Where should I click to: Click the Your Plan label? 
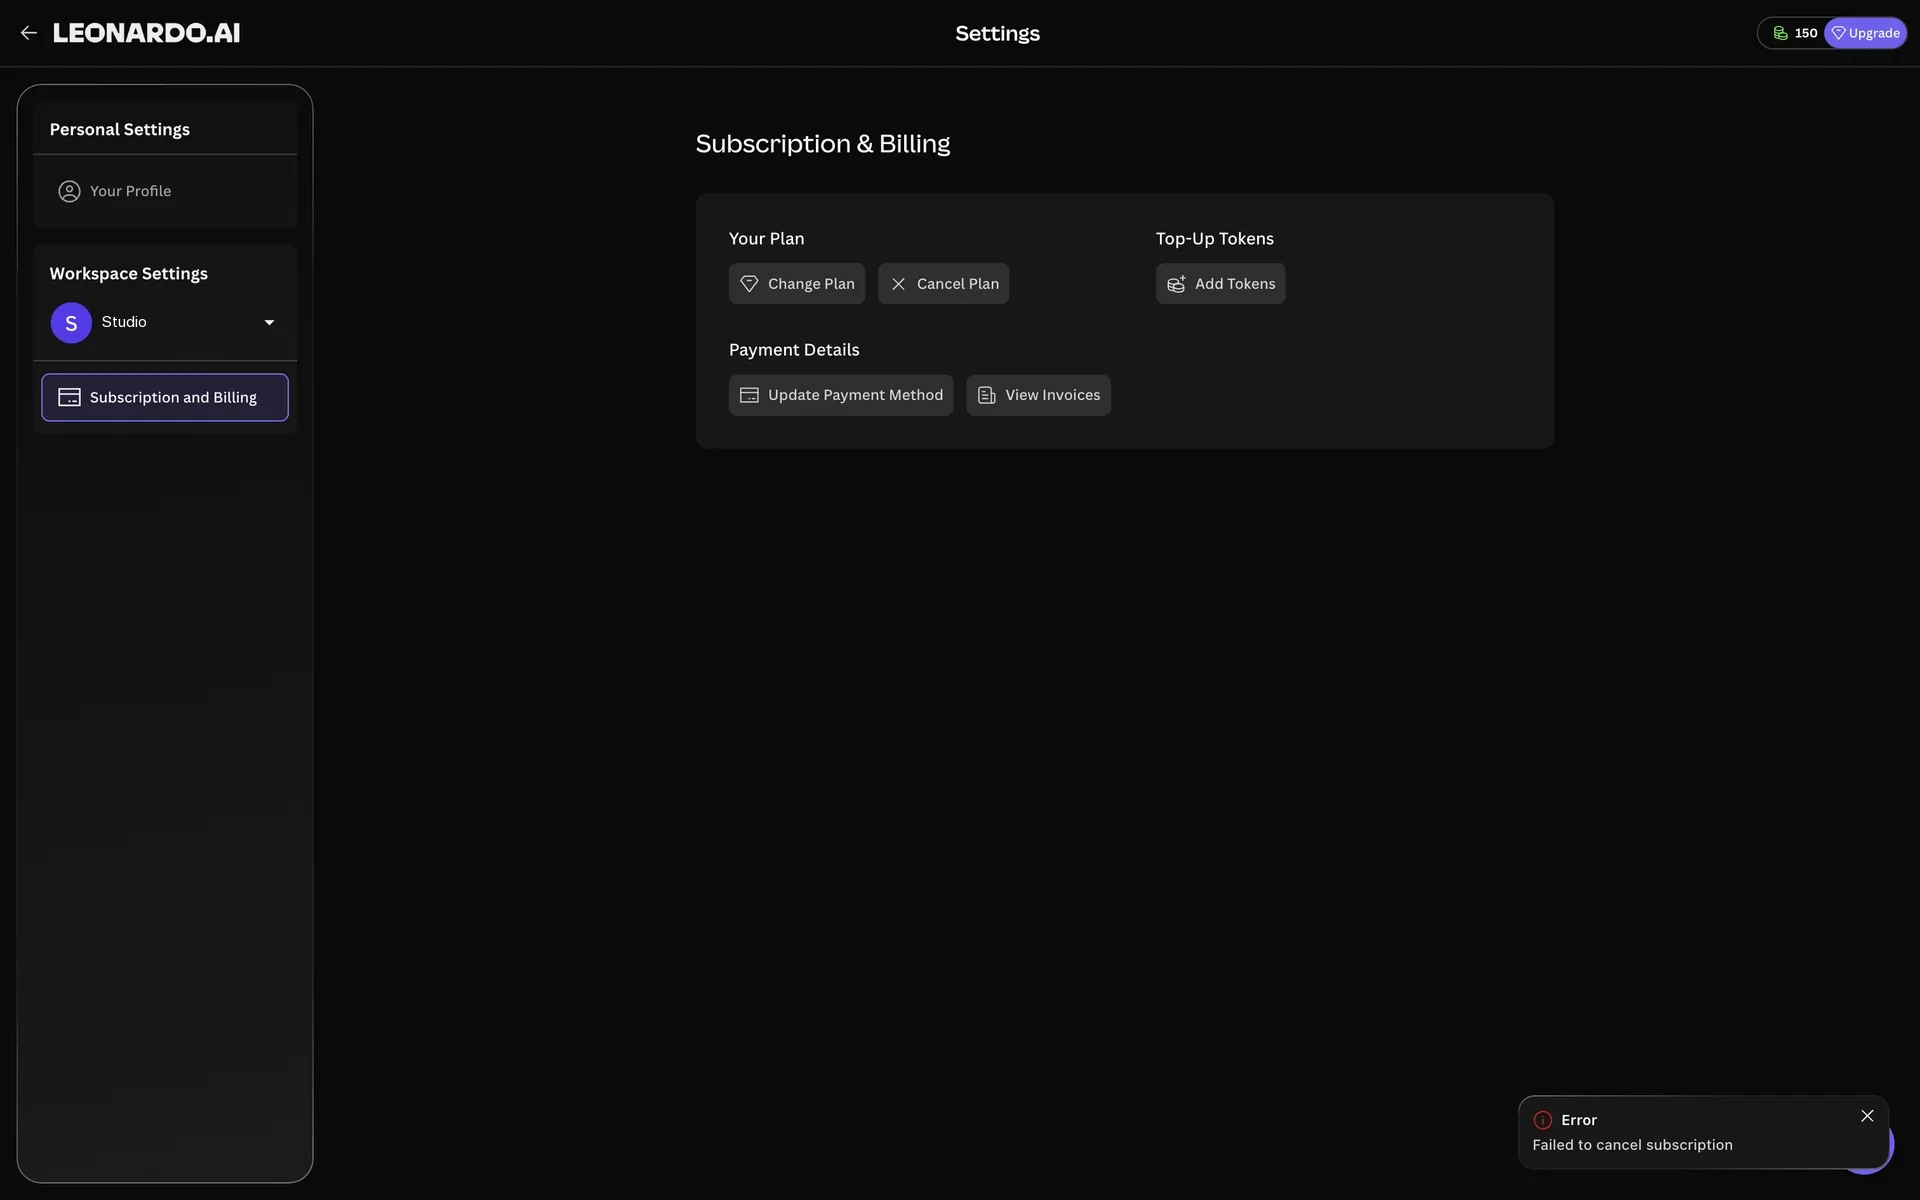(766, 239)
